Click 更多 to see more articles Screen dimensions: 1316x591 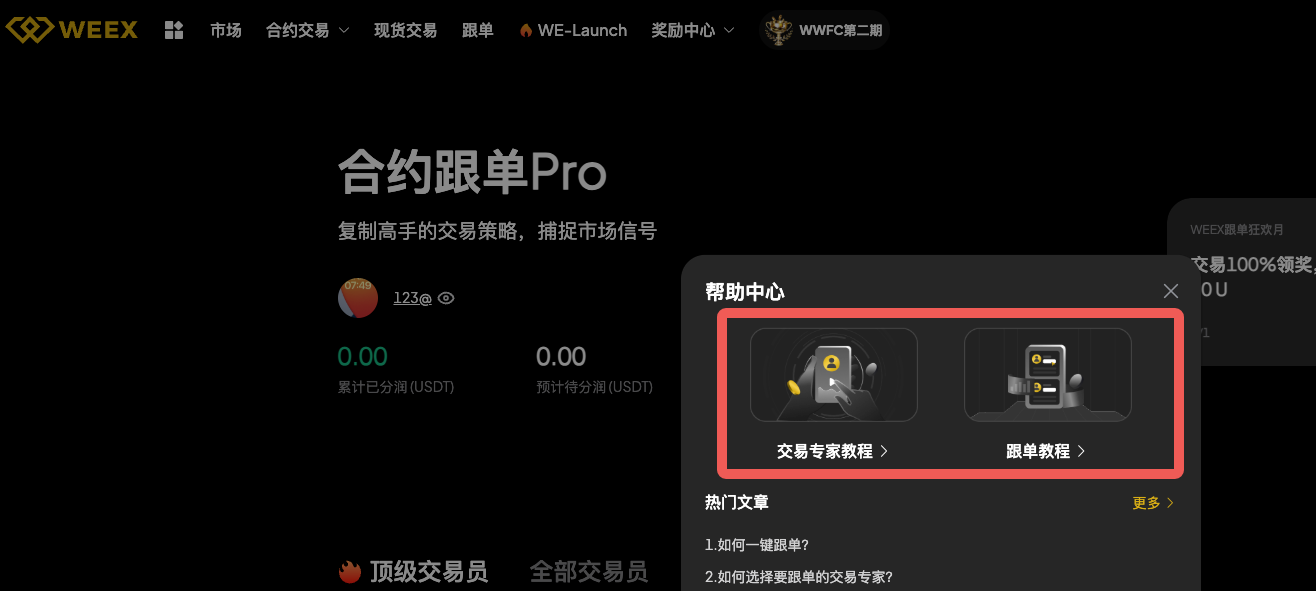coord(1153,503)
